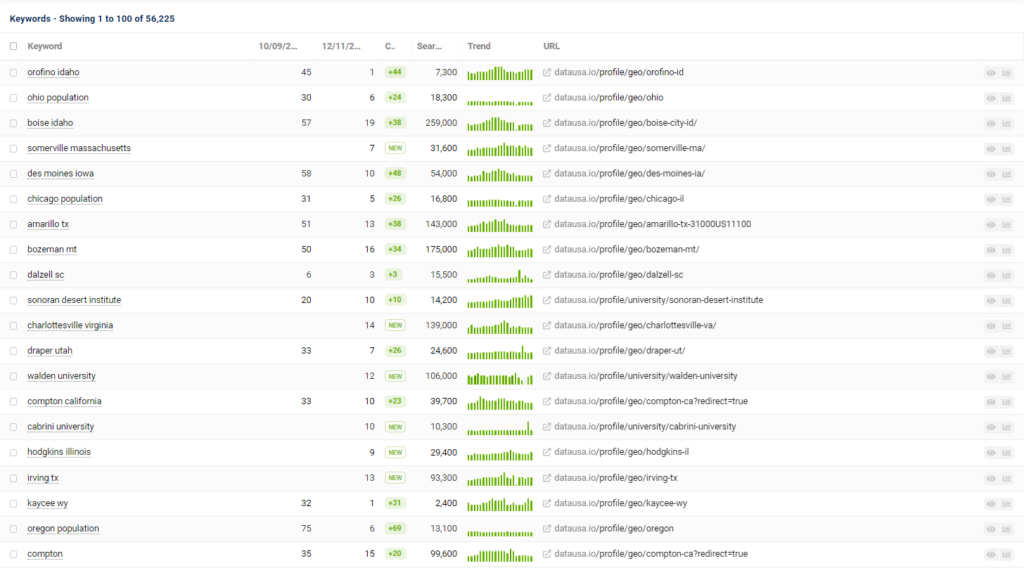This screenshot has height=568, width=1024.
Task: Check the box next to amarillo tx
Action: click(14, 224)
